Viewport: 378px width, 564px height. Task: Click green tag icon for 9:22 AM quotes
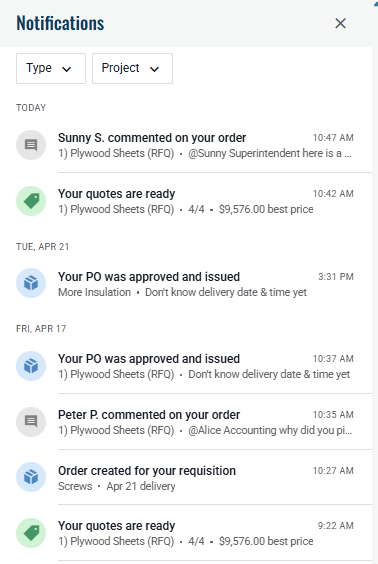(x=31, y=533)
